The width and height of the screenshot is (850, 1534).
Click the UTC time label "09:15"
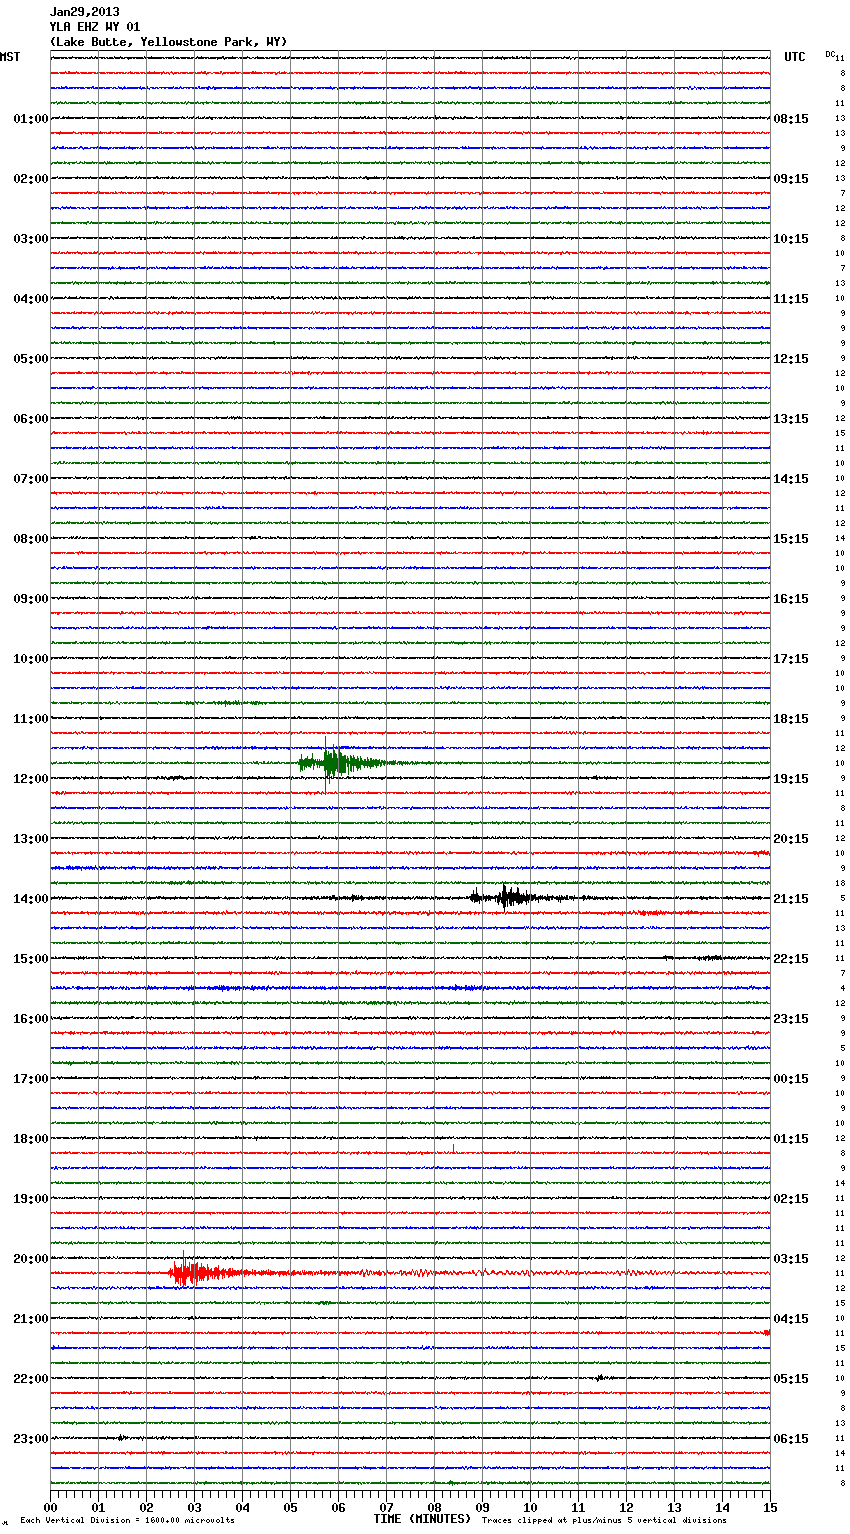(x=791, y=179)
